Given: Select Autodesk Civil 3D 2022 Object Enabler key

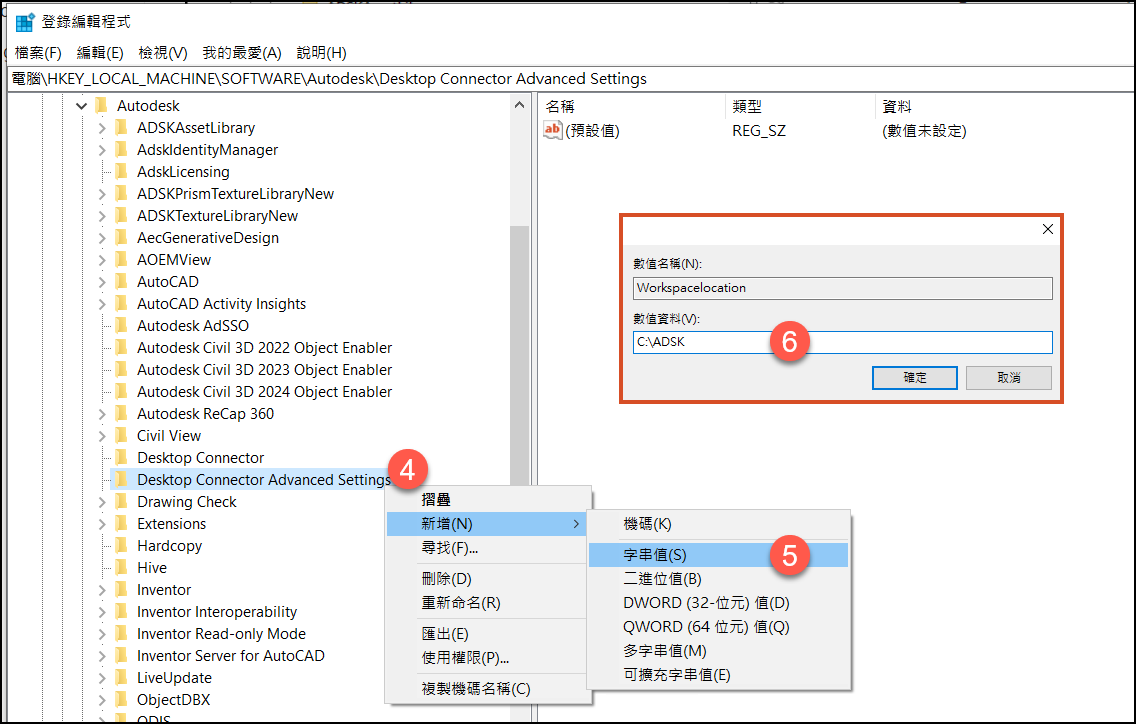Looking at the screenshot, I should pyautogui.click(x=264, y=348).
